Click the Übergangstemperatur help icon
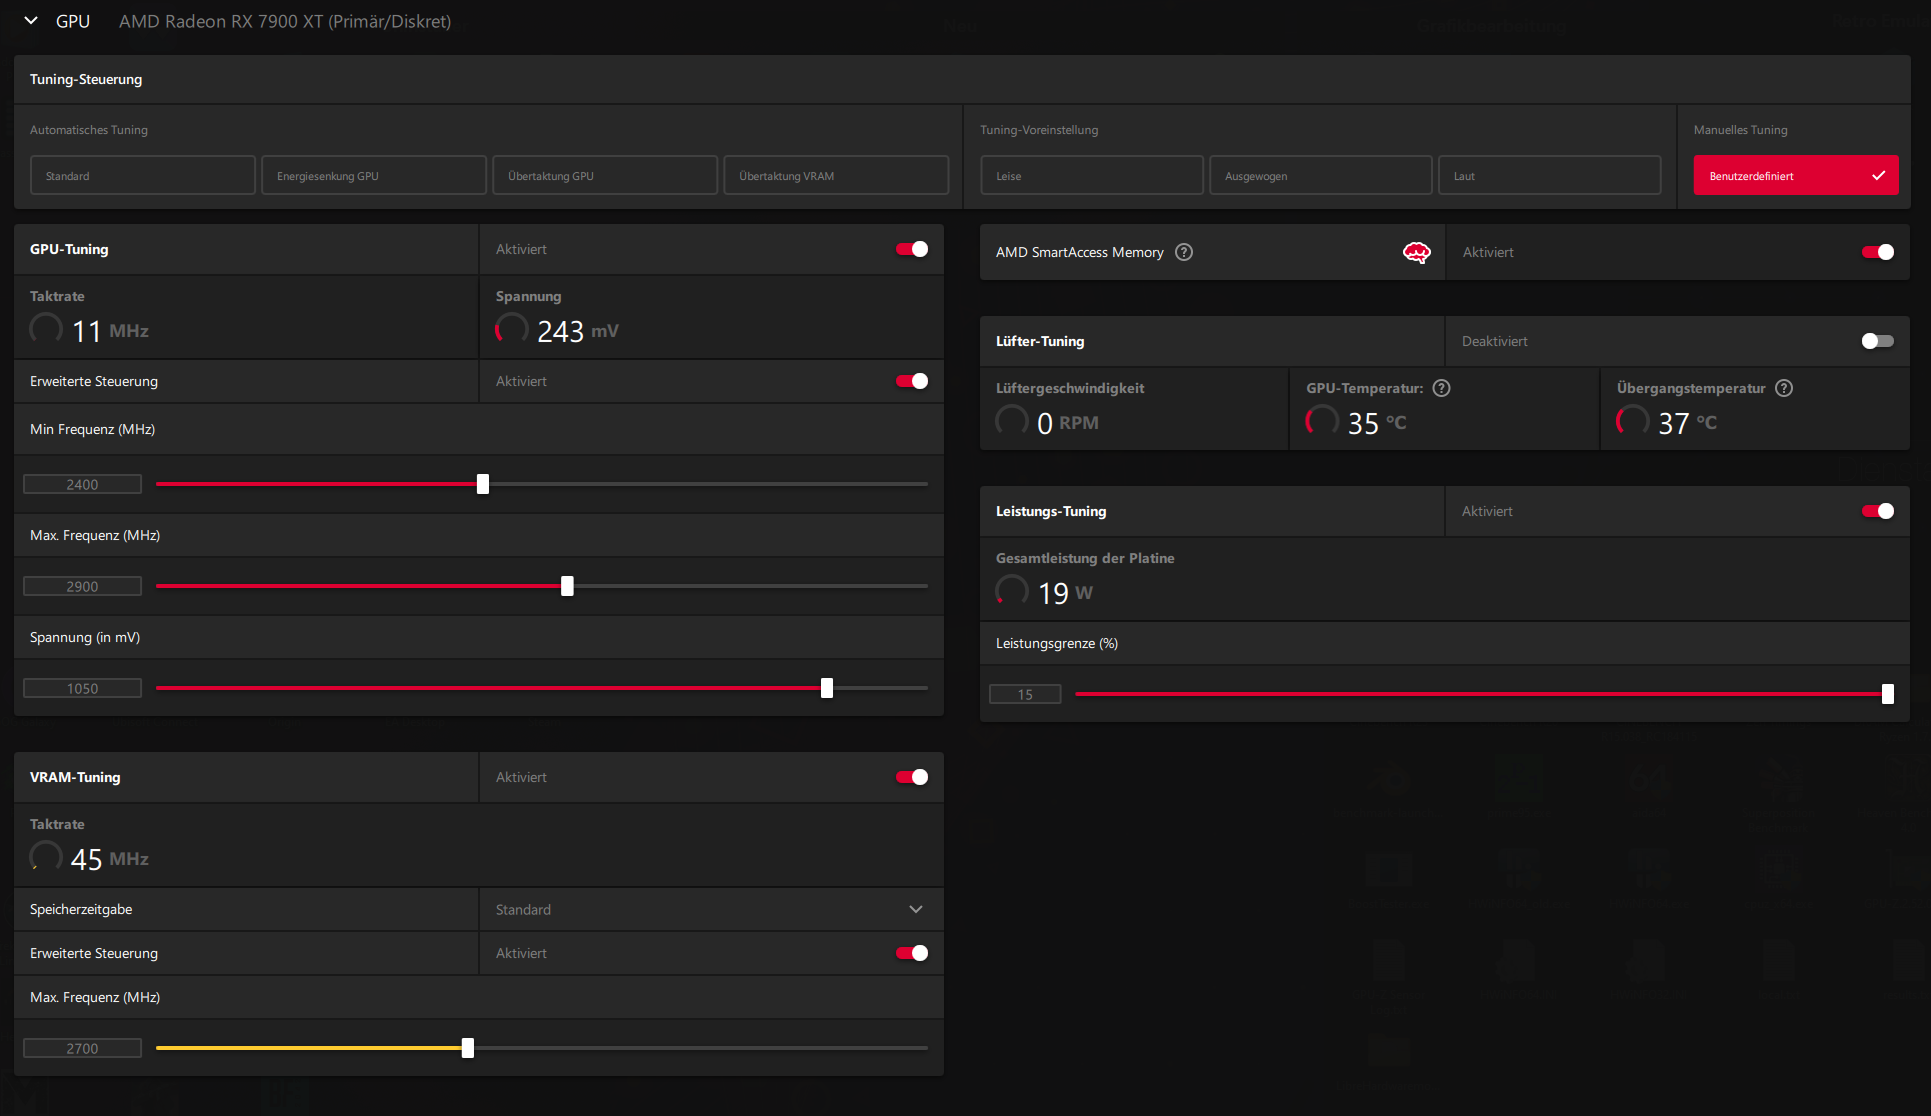 pyautogui.click(x=1784, y=388)
